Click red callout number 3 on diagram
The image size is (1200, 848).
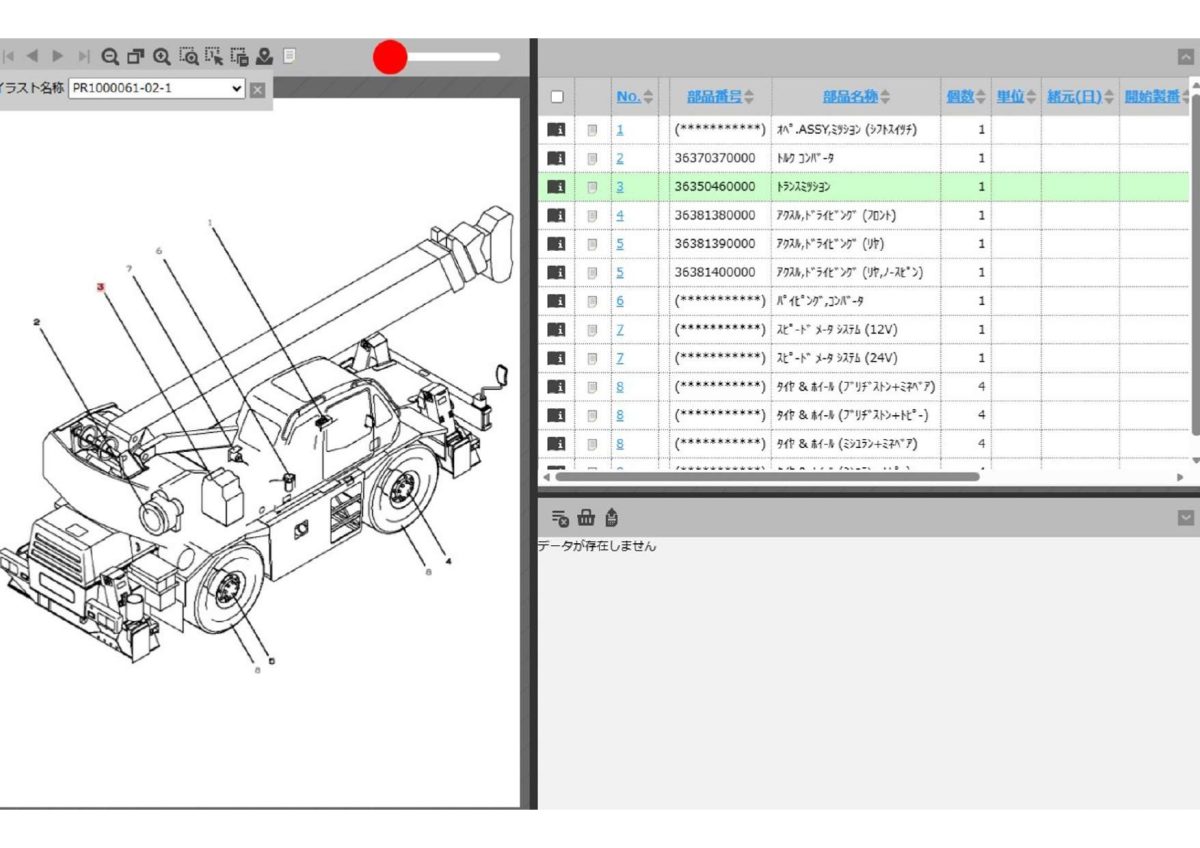pos(100,286)
